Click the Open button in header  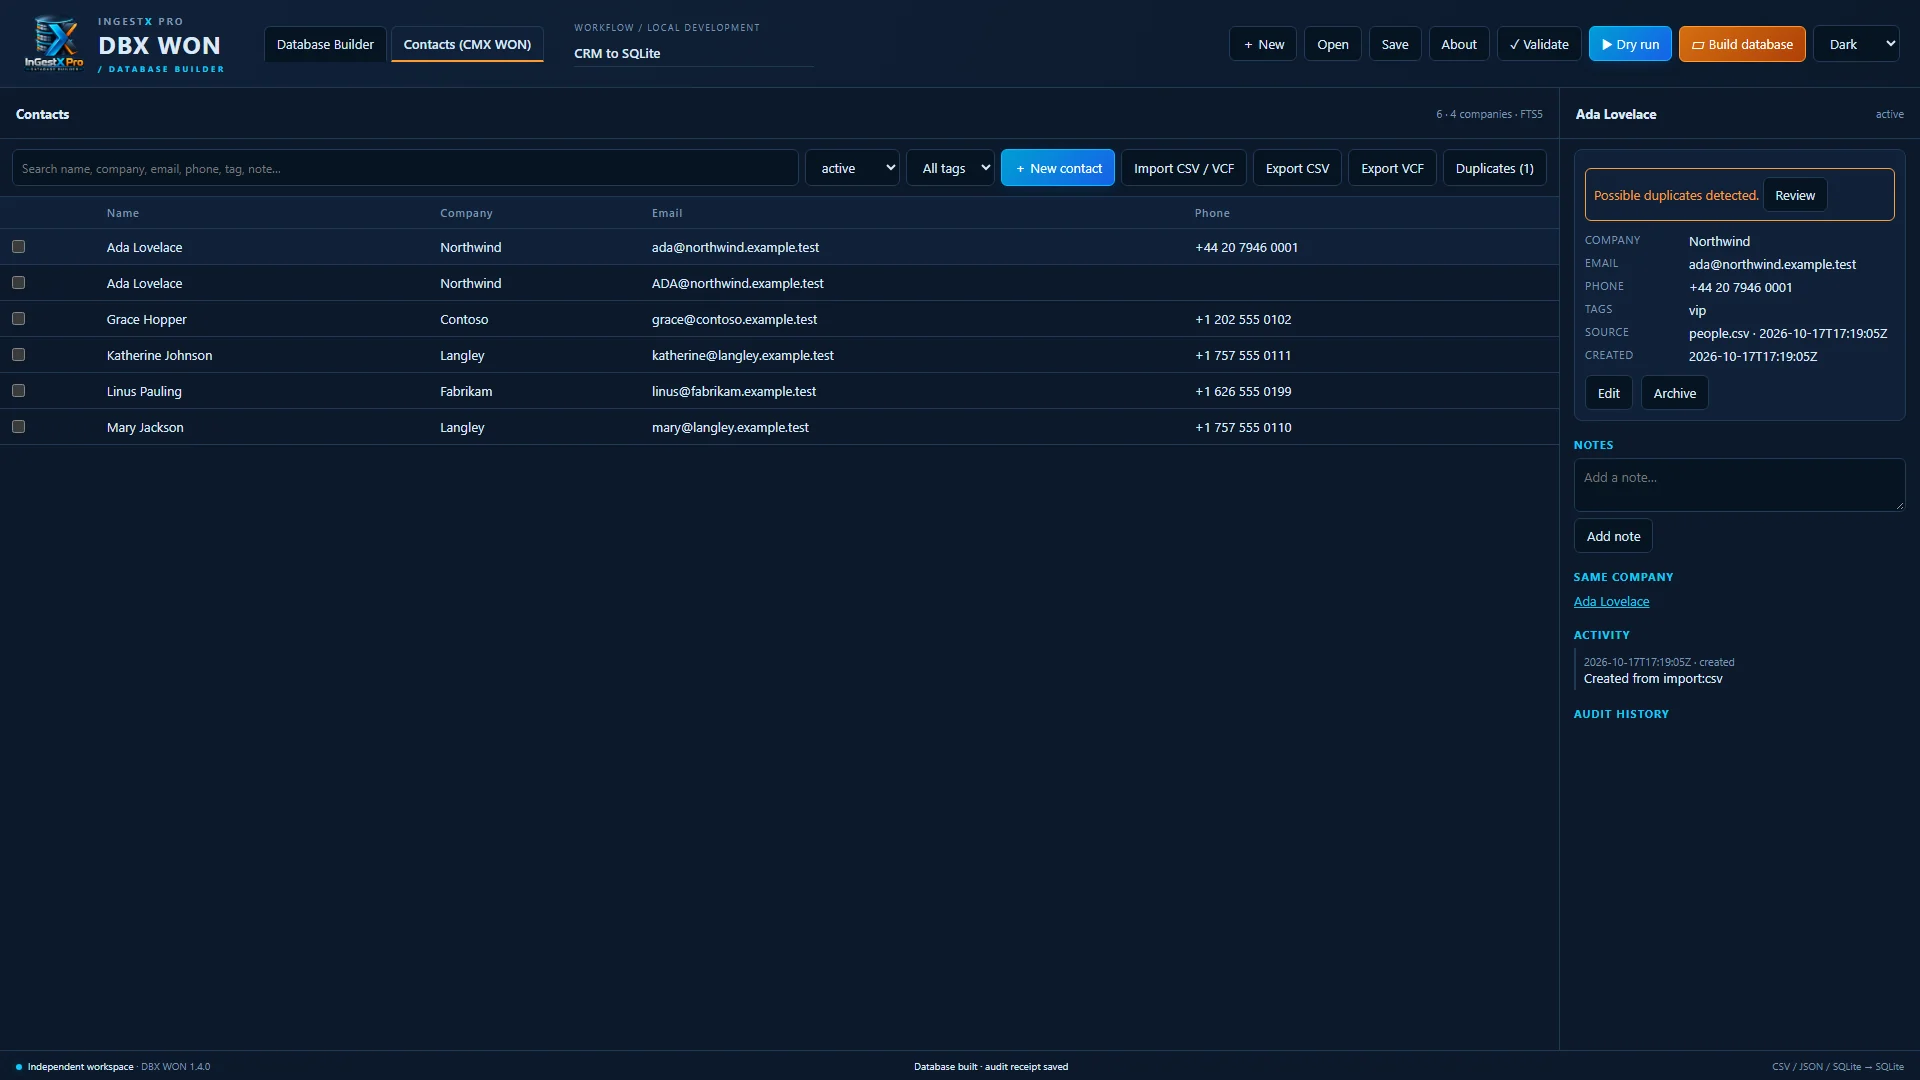1333,44
